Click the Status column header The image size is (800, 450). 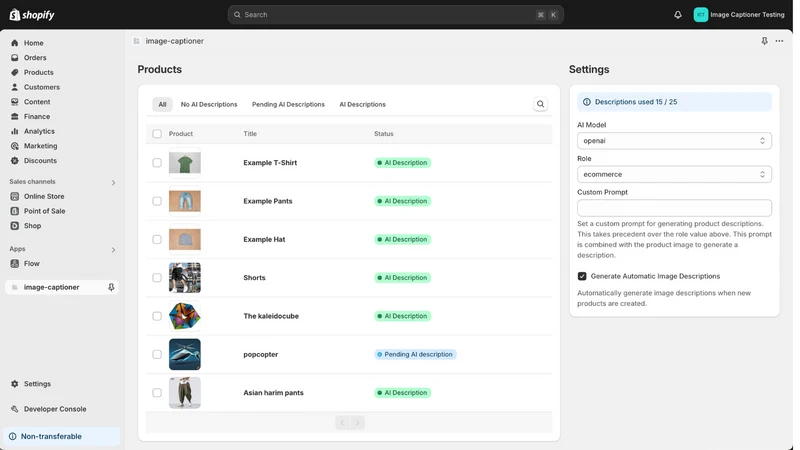pyautogui.click(x=384, y=134)
